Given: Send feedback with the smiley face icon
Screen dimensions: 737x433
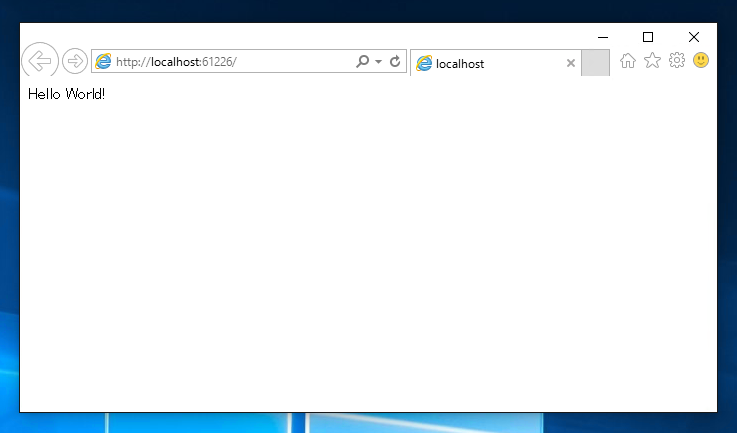Looking at the screenshot, I should [701, 60].
